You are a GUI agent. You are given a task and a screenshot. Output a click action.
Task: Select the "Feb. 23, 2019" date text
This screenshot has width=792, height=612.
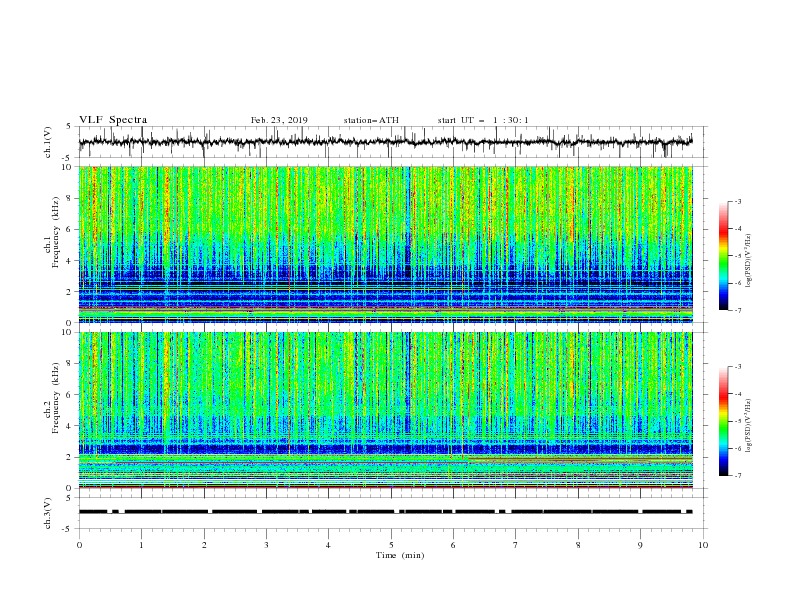[279, 120]
